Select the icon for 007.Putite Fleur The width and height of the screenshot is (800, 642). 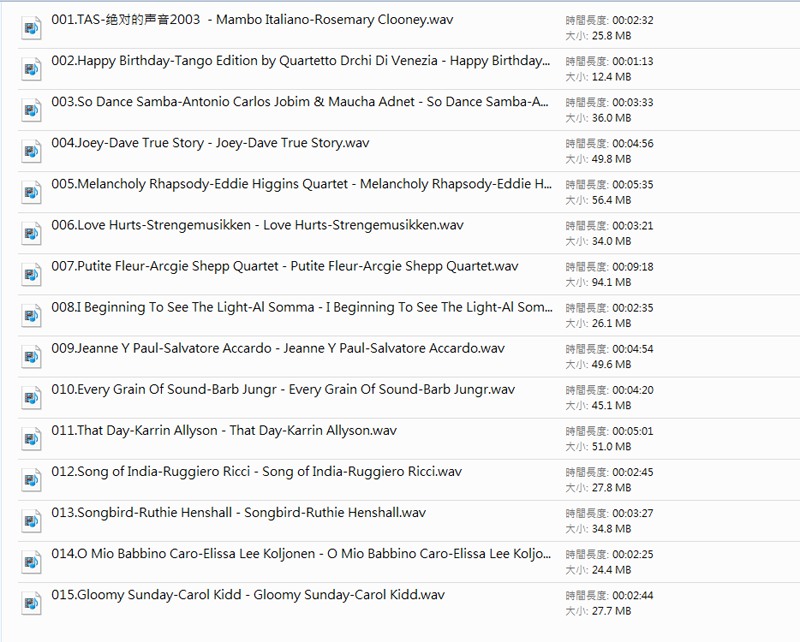[31, 274]
